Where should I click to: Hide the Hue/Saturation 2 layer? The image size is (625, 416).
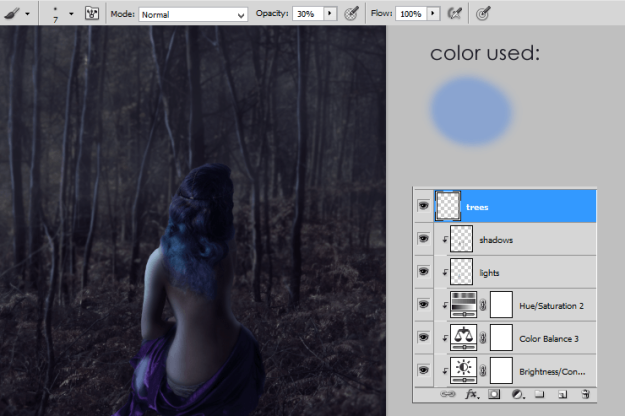coord(423,305)
